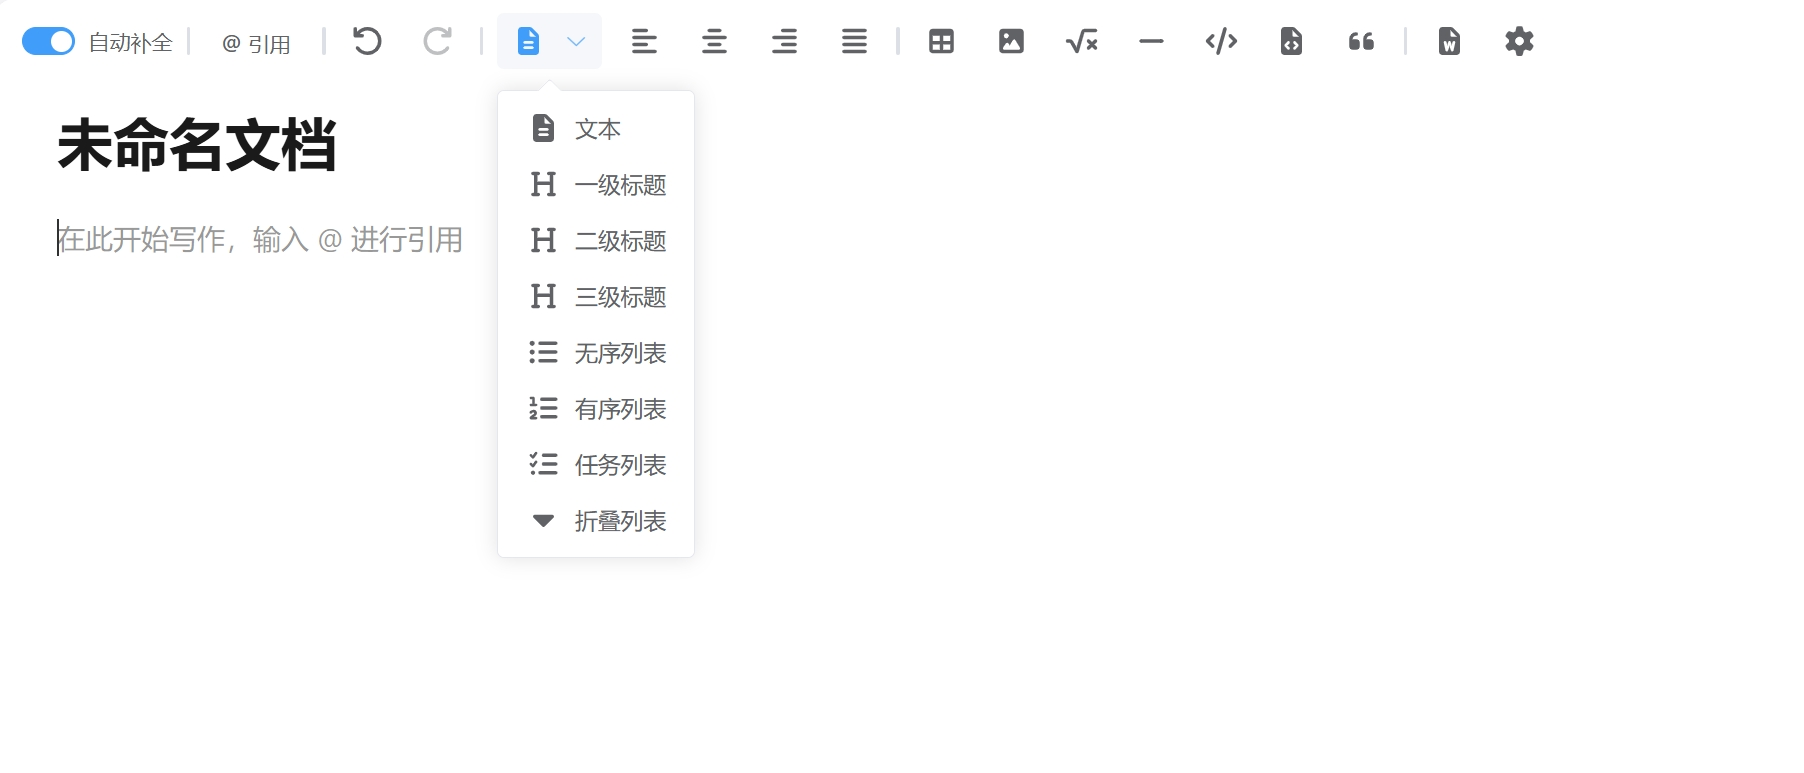Screen dimensions: 1804x773
Task: Insert a table
Action: 941,41
